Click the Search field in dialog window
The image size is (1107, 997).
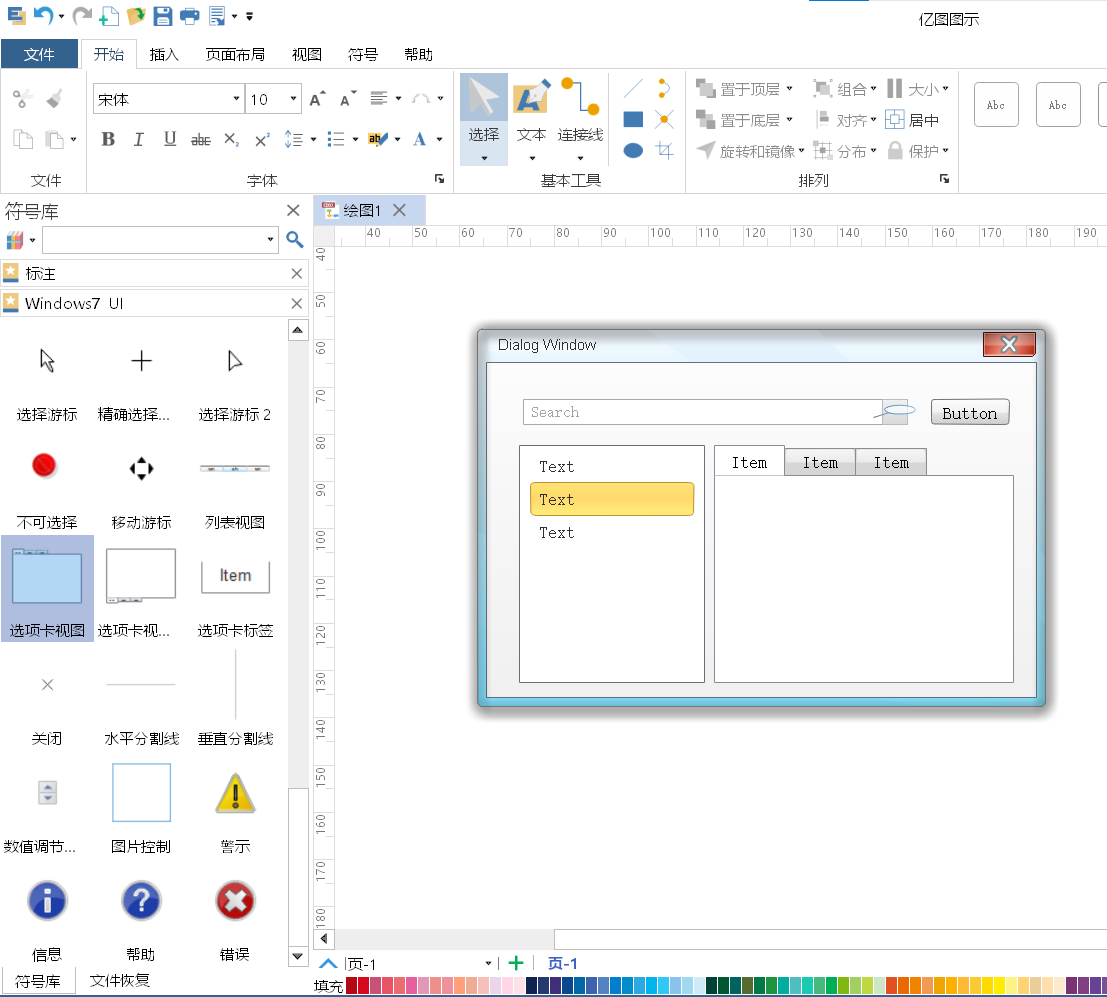pyautogui.click(x=700, y=412)
